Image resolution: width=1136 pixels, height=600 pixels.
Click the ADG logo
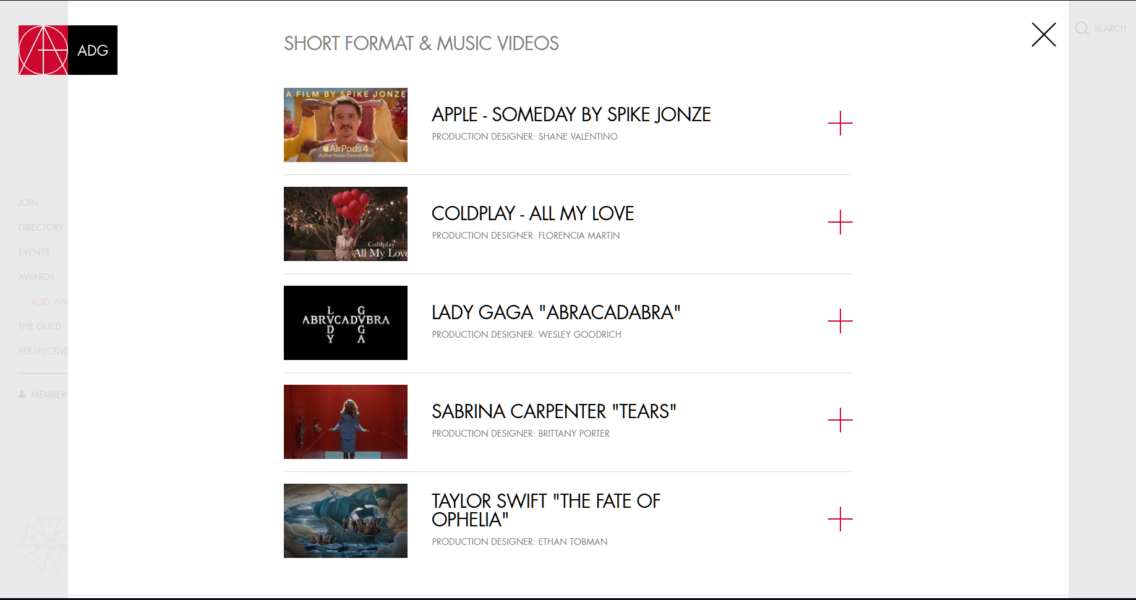coord(67,50)
